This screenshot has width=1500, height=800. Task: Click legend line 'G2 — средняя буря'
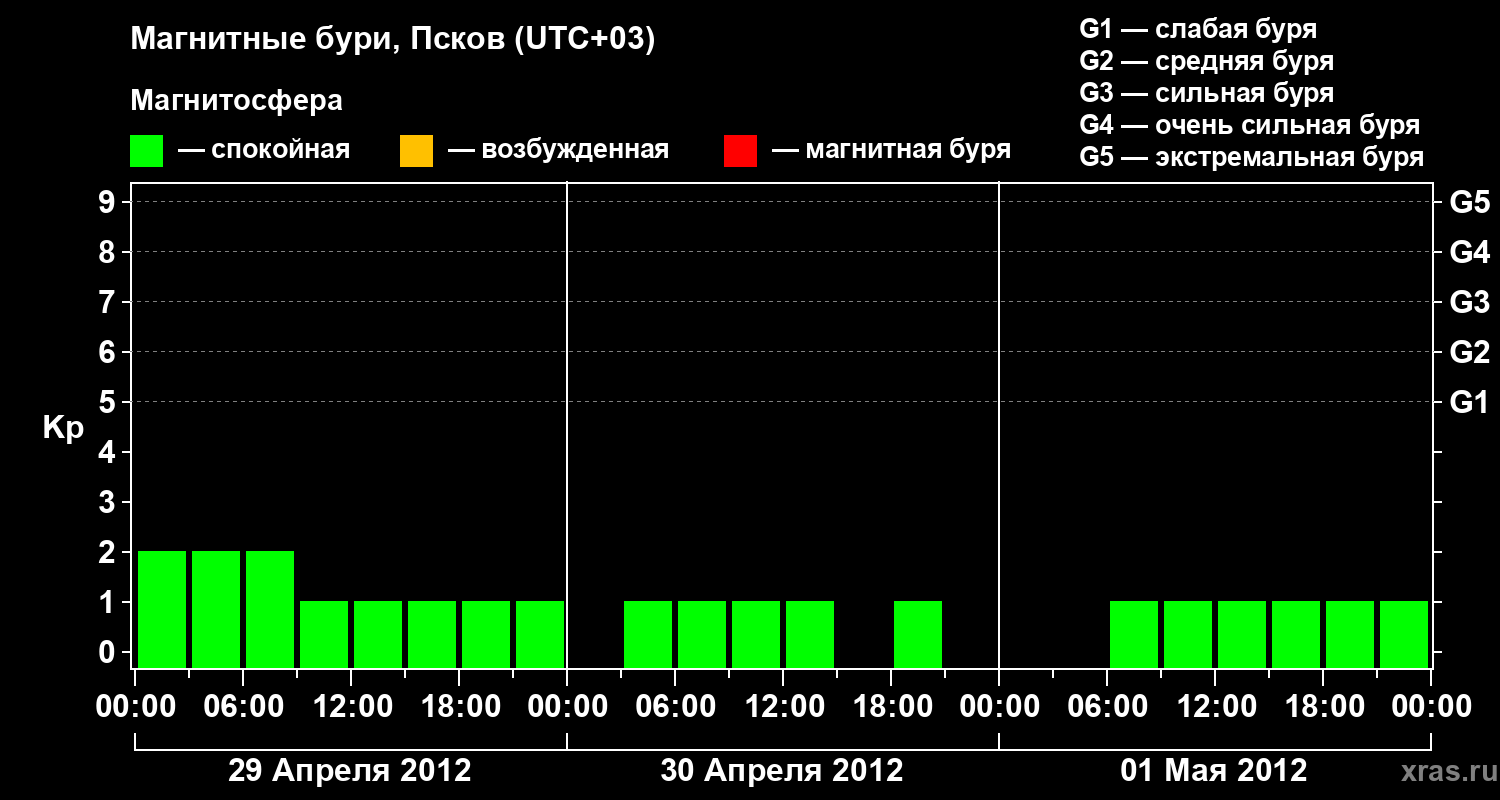tap(1206, 61)
